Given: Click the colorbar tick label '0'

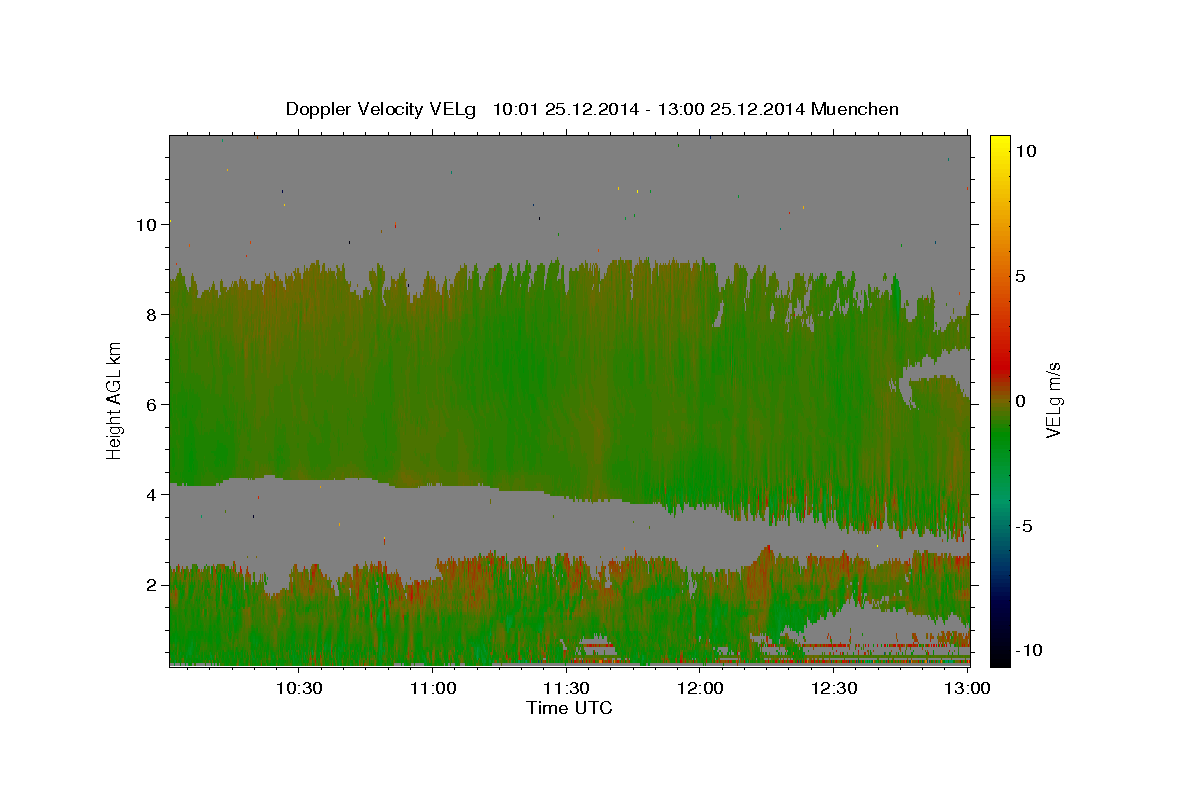Looking at the screenshot, I should tap(1021, 401).
